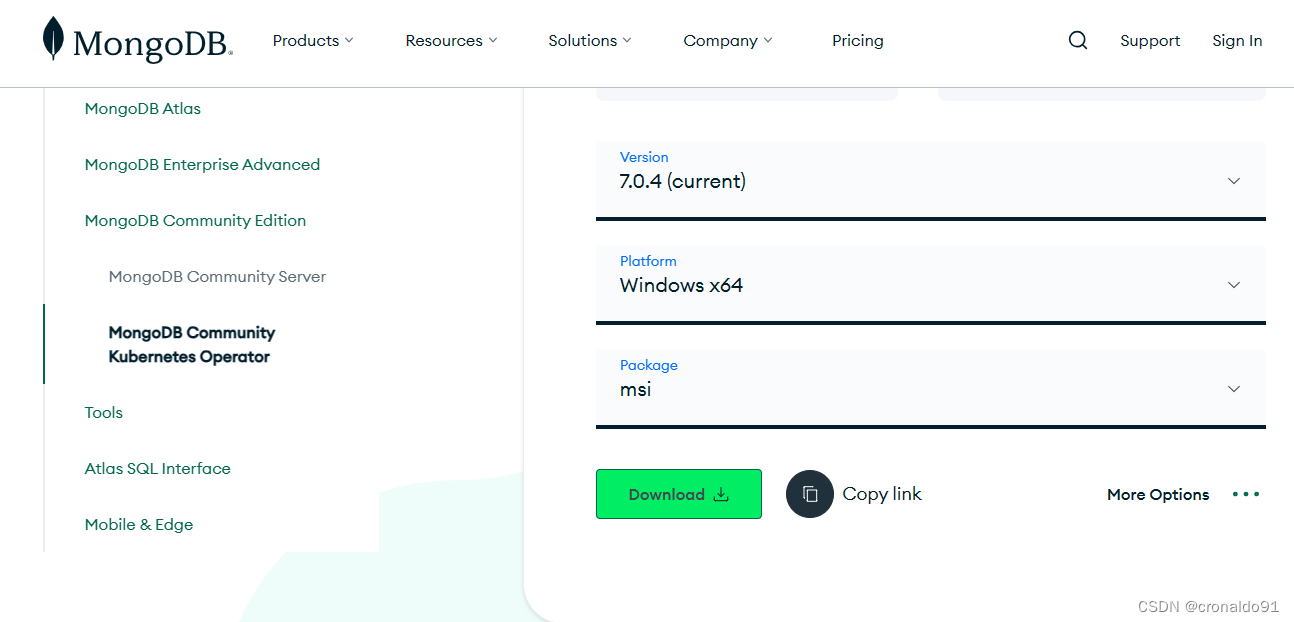Viewport: 1294px width, 622px height.
Task: Select MongoDB Community Edition in sidebar
Action: [195, 220]
